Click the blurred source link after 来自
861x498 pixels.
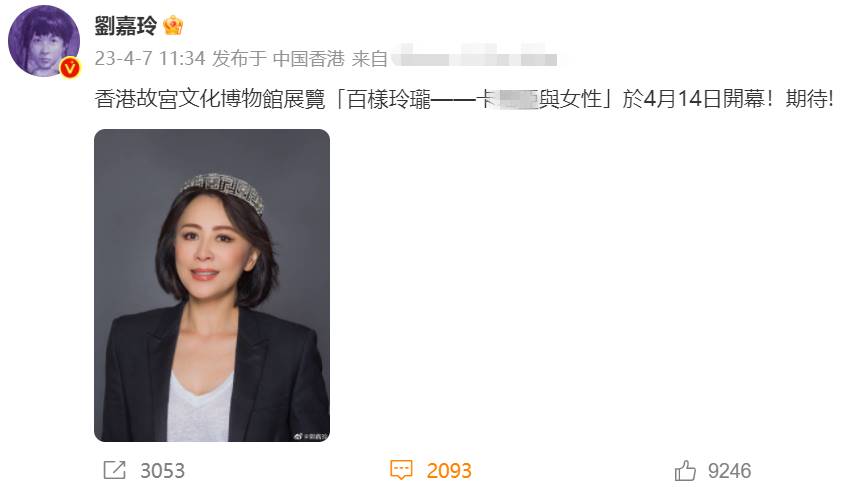pyautogui.click(x=474, y=57)
